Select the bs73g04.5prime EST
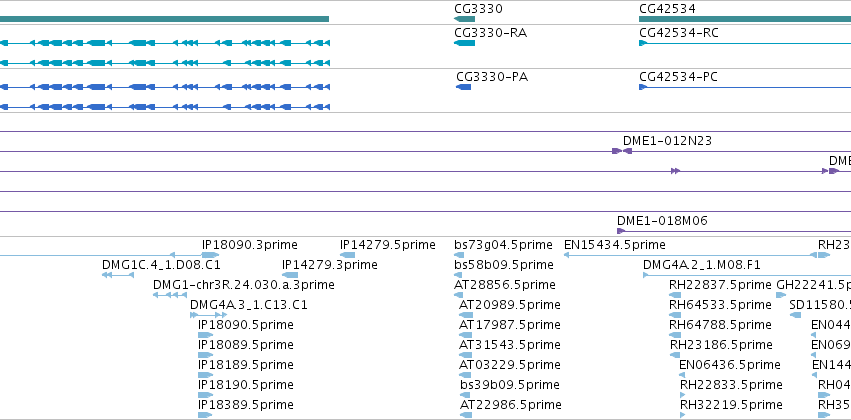The image size is (851, 420). pos(460,255)
